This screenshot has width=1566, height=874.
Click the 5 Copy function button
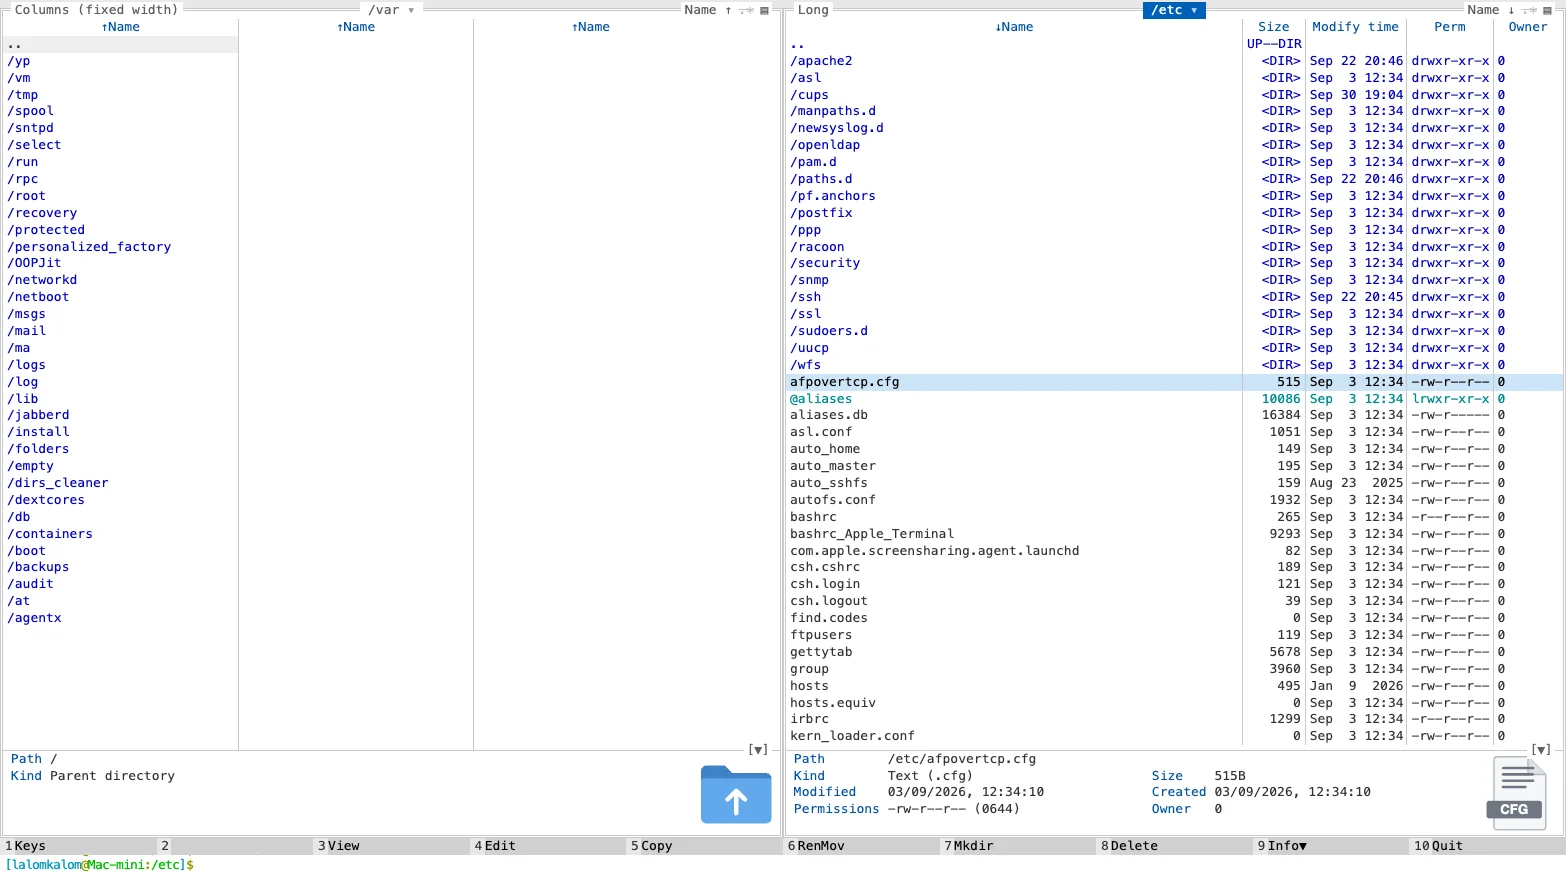tap(706, 846)
